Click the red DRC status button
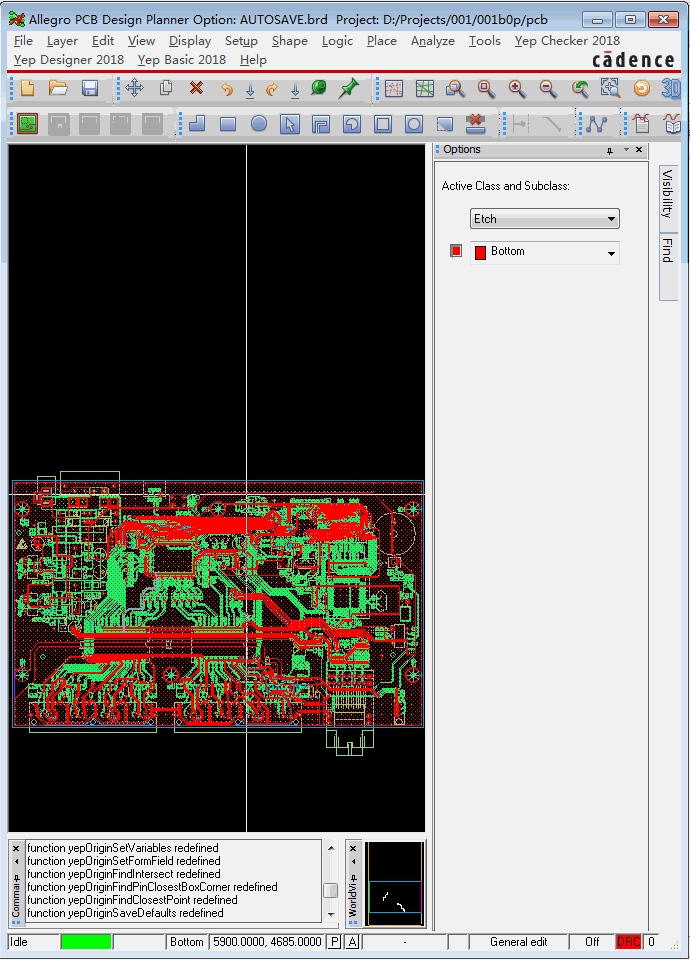690x960 pixels. pyautogui.click(x=628, y=942)
